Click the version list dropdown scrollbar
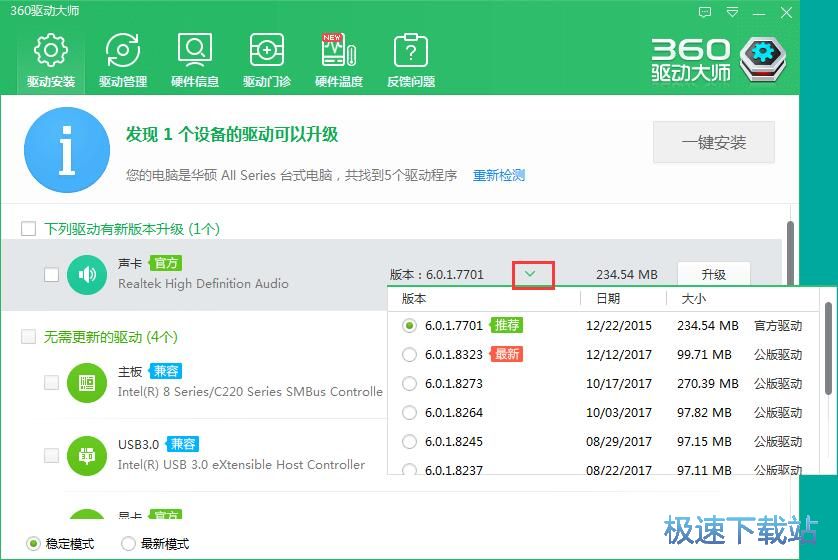This screenshot has width=838, height=560. pyautogui.click(x=828, y=348)
